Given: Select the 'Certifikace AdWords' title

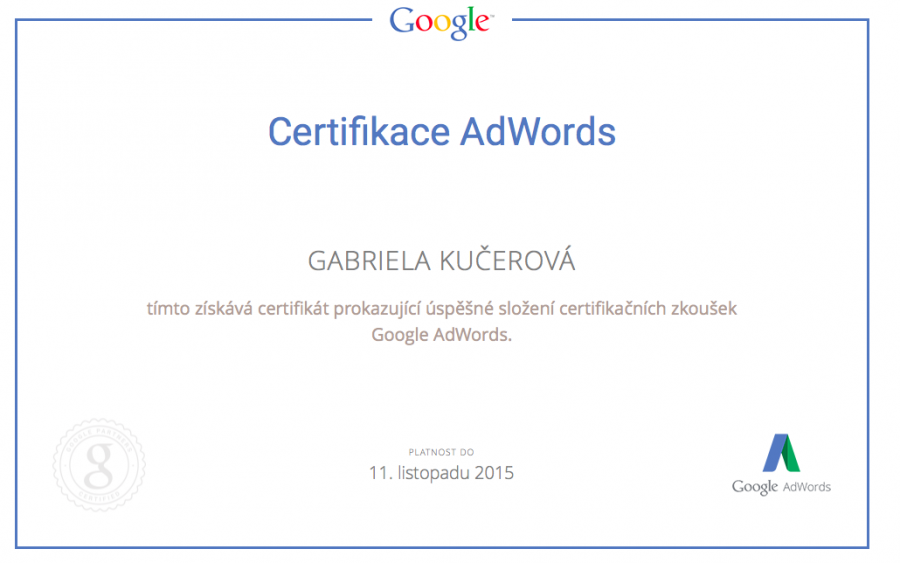Looking at the screenshot, I should click(441, 132).
